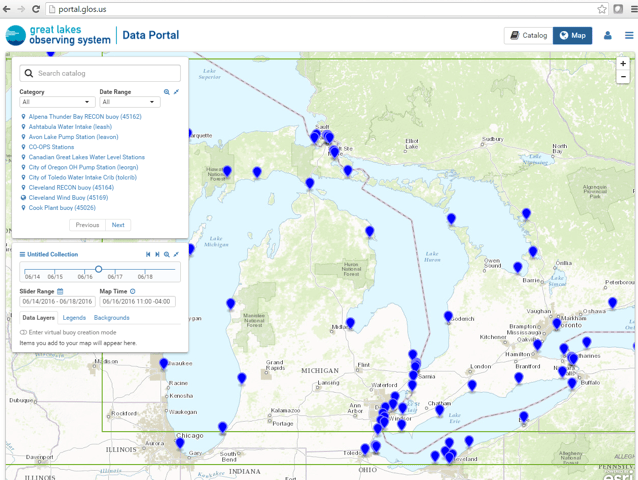This screenshot has height=480, width=638.
Task: Open Alpena Thunder Bay RECON buoy (45162)
Action: pos(85,116)
